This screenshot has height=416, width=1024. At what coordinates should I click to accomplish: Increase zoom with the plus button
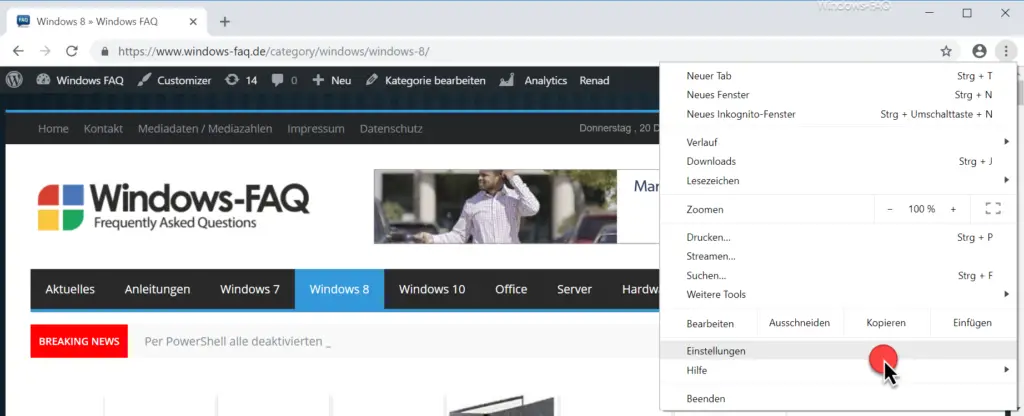953,209
